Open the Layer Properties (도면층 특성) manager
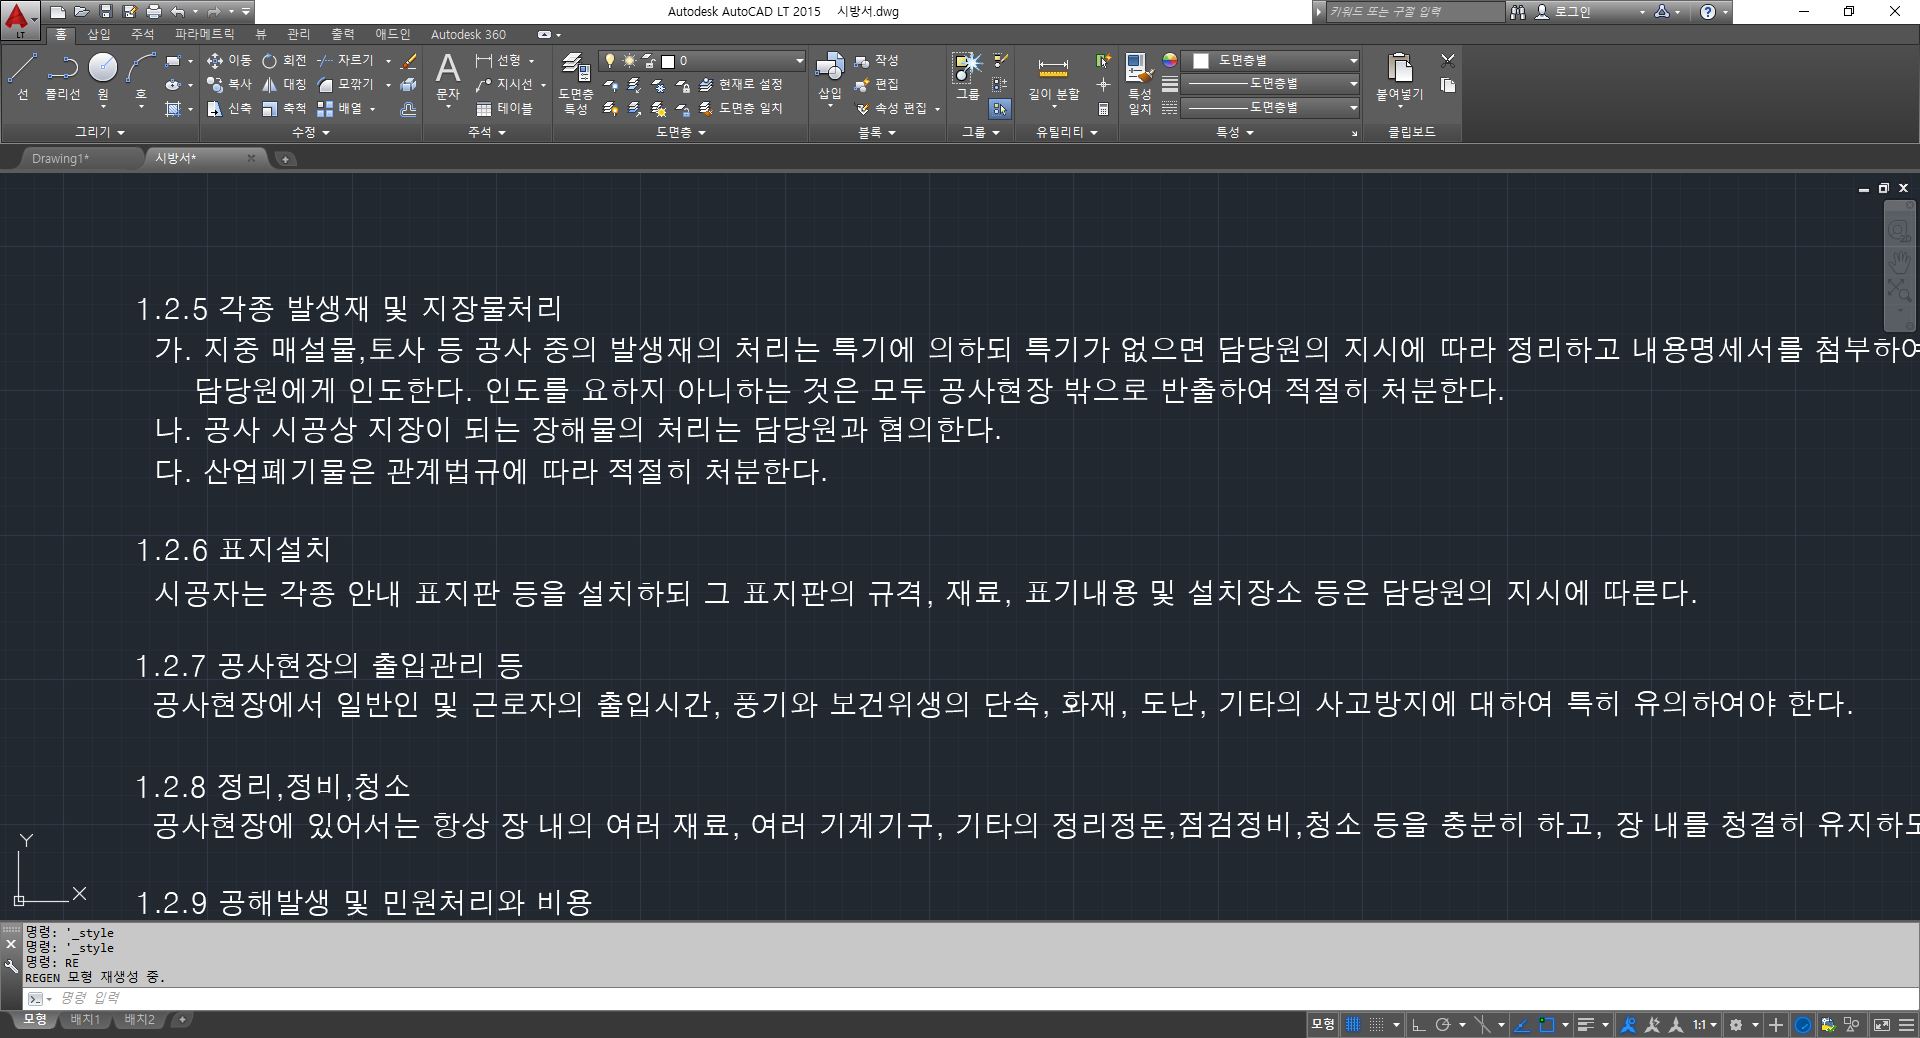 (x=575, y=80)
